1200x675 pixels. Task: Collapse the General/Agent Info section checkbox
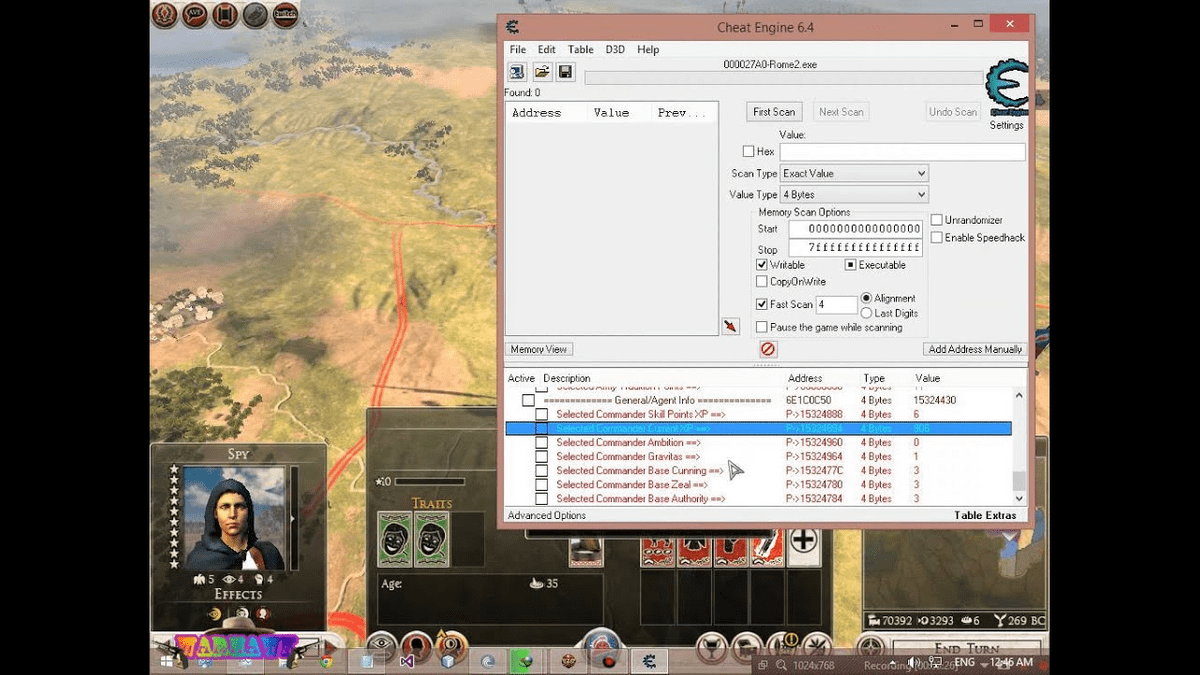527,399
